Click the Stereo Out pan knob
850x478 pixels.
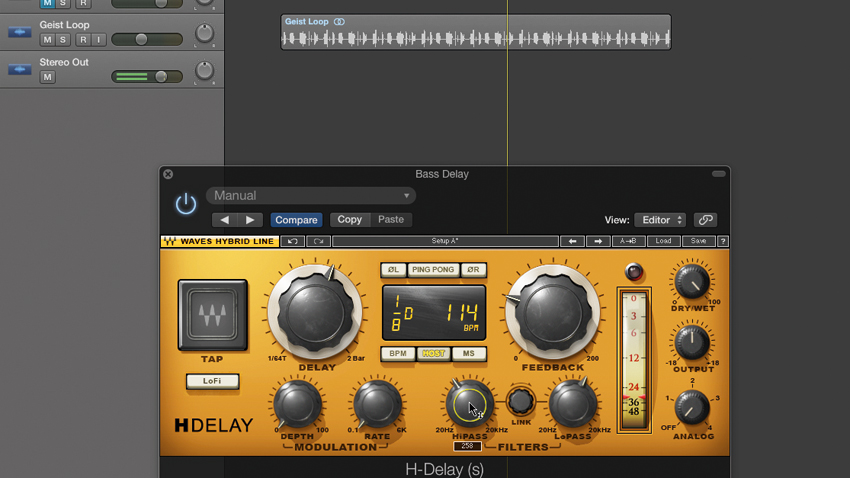204,71
